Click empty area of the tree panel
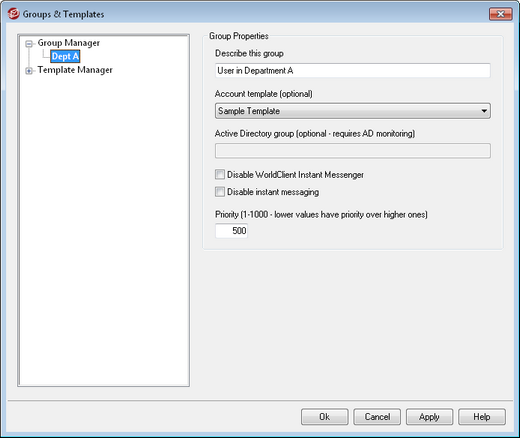This screenshot has width=520, height=438. click(x=104, y=233)
